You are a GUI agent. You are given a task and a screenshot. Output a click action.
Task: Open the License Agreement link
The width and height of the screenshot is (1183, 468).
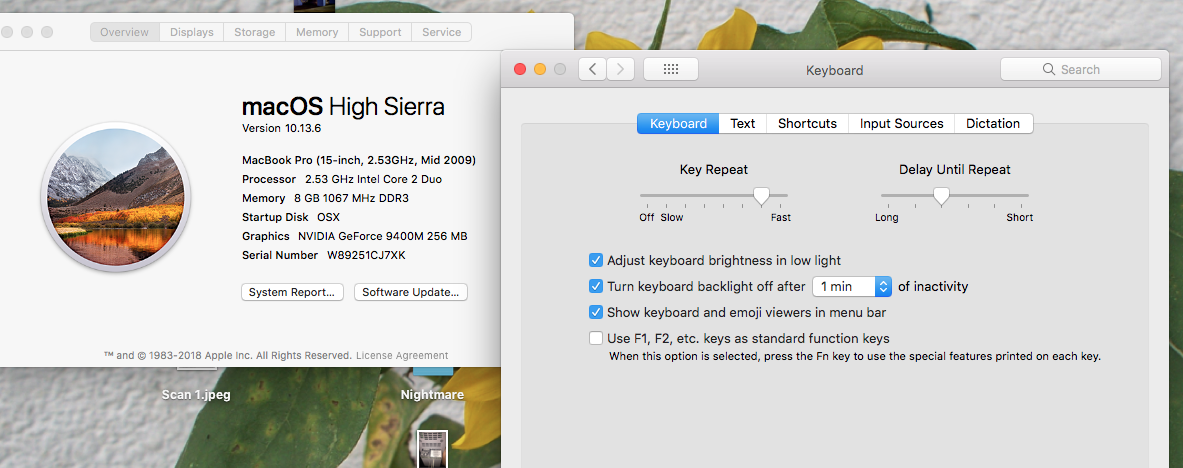coord(402,355)
